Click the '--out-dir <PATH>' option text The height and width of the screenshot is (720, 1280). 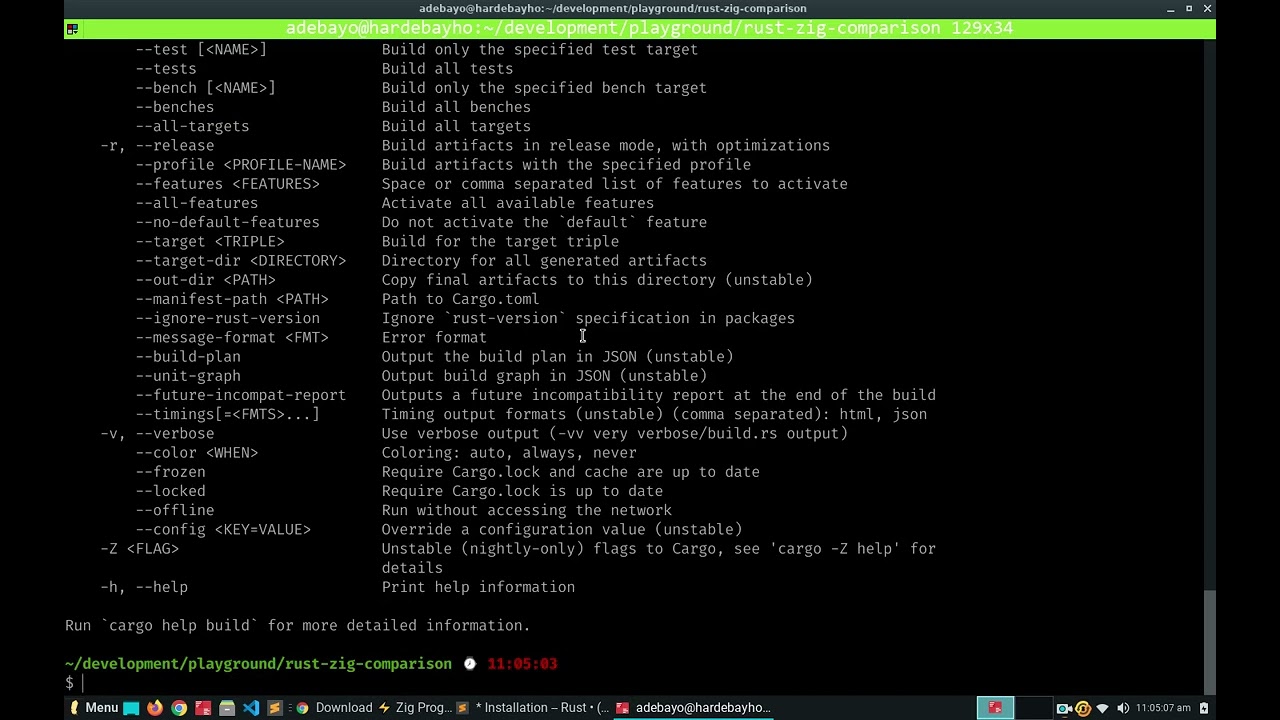coord(206,280)
